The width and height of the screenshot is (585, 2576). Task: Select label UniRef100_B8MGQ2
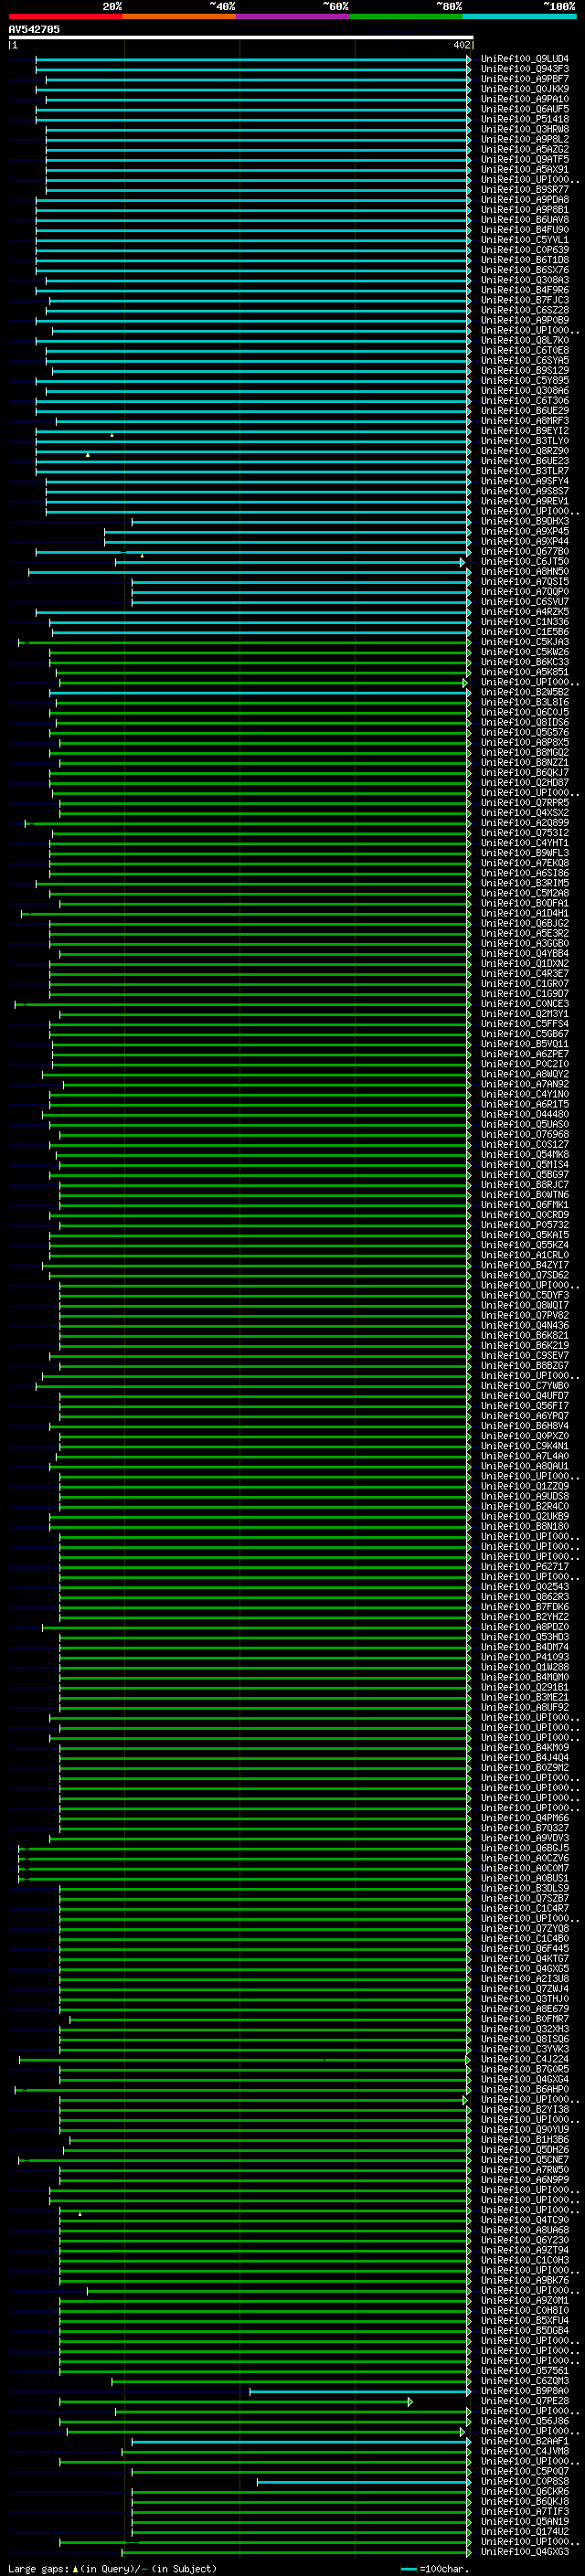coord(524,752)
